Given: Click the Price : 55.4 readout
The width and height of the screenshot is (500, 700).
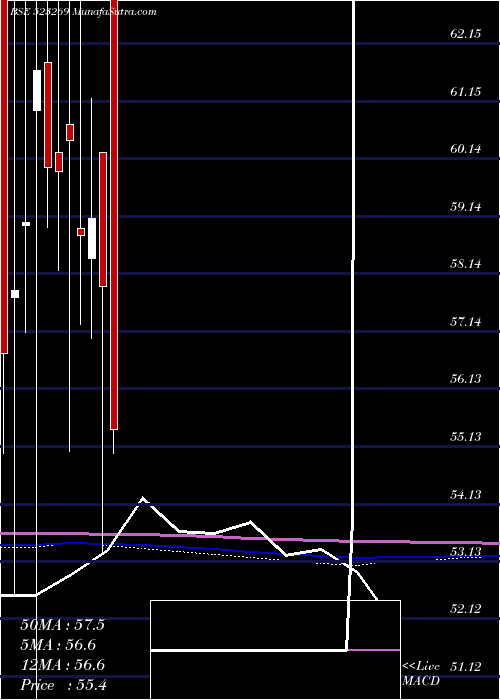Looking at the screenshot, I should (63, 685).
